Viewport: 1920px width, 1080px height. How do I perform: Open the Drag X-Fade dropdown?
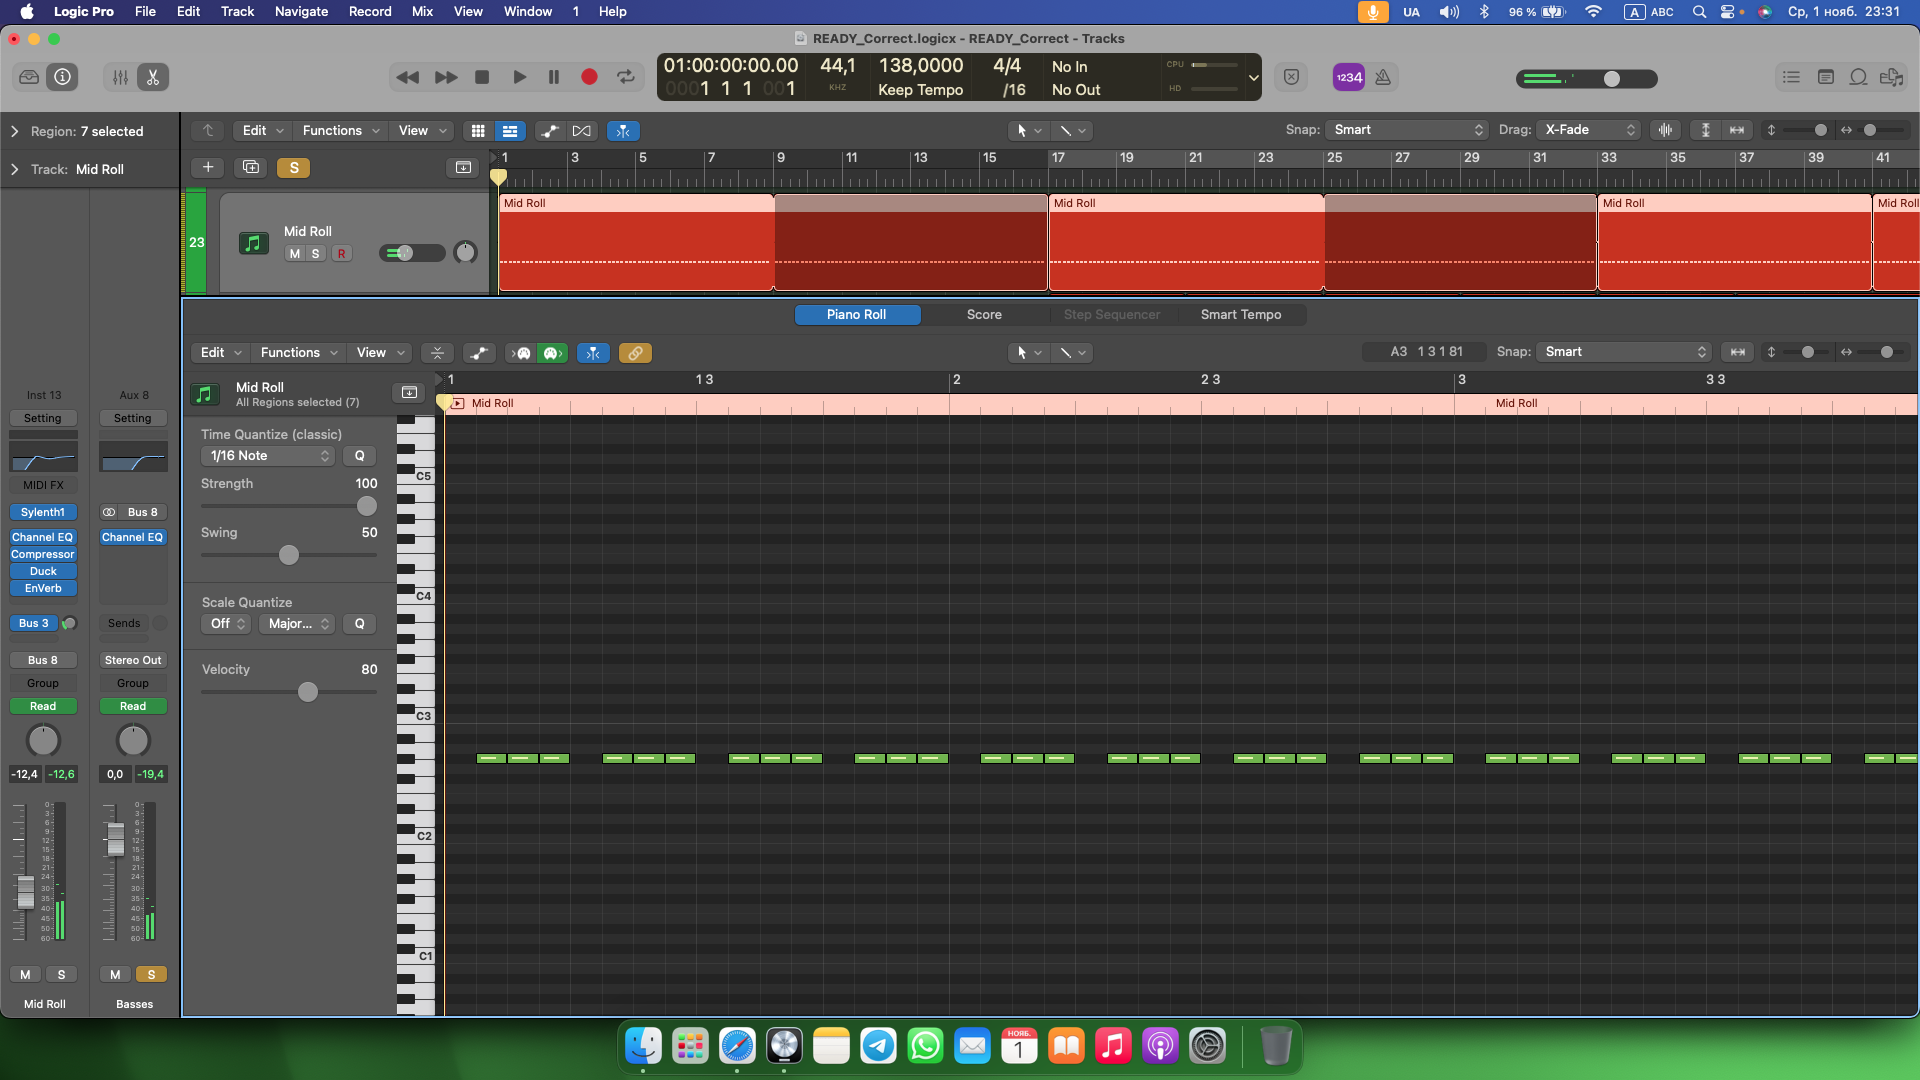pos(1590,130)
